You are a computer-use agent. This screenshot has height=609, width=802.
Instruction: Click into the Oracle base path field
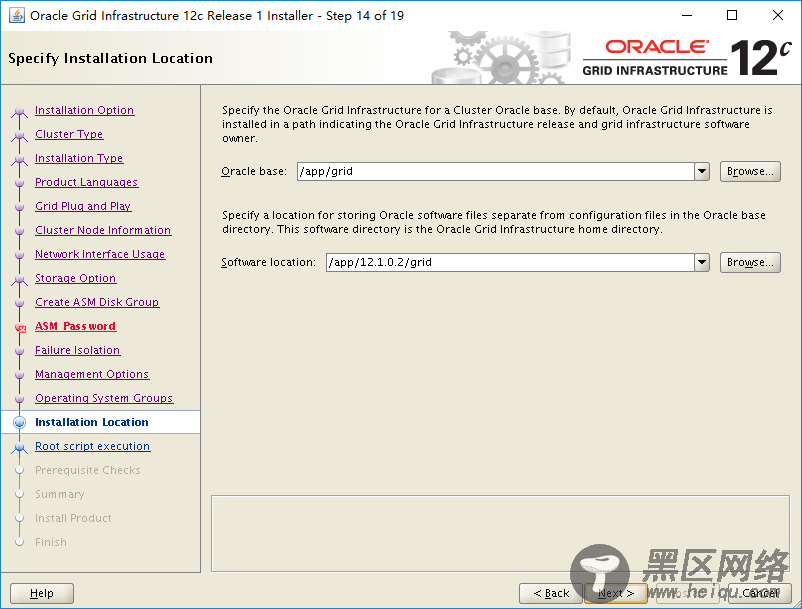[x=496, y=171]
